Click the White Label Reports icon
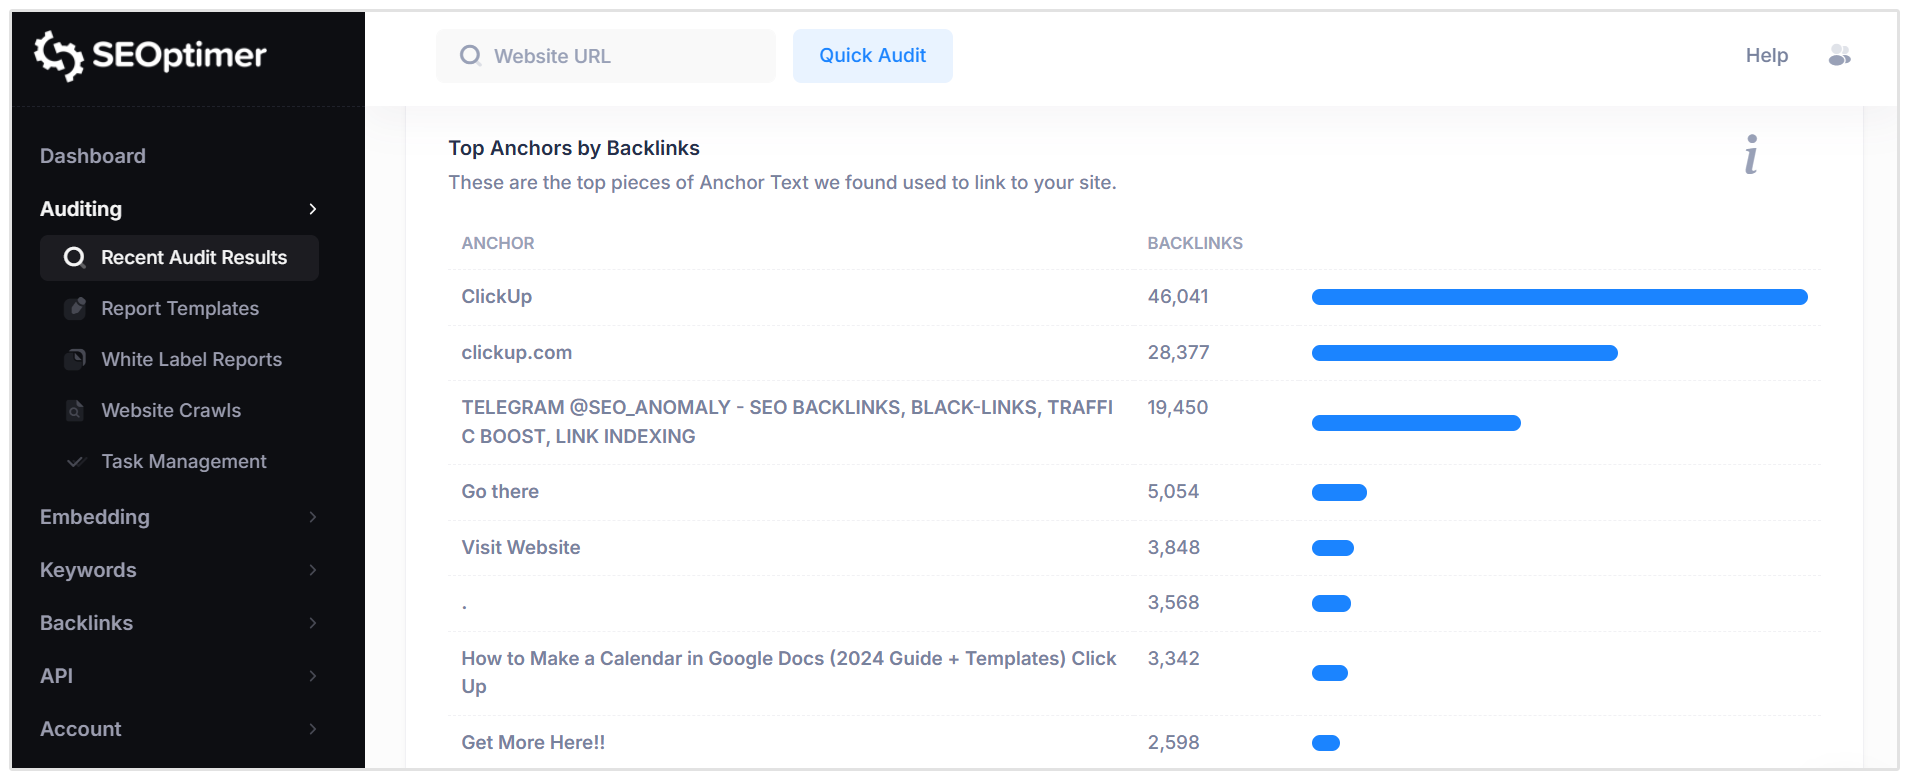Viewport: 1910px width, 780px height. pos(75,359)
